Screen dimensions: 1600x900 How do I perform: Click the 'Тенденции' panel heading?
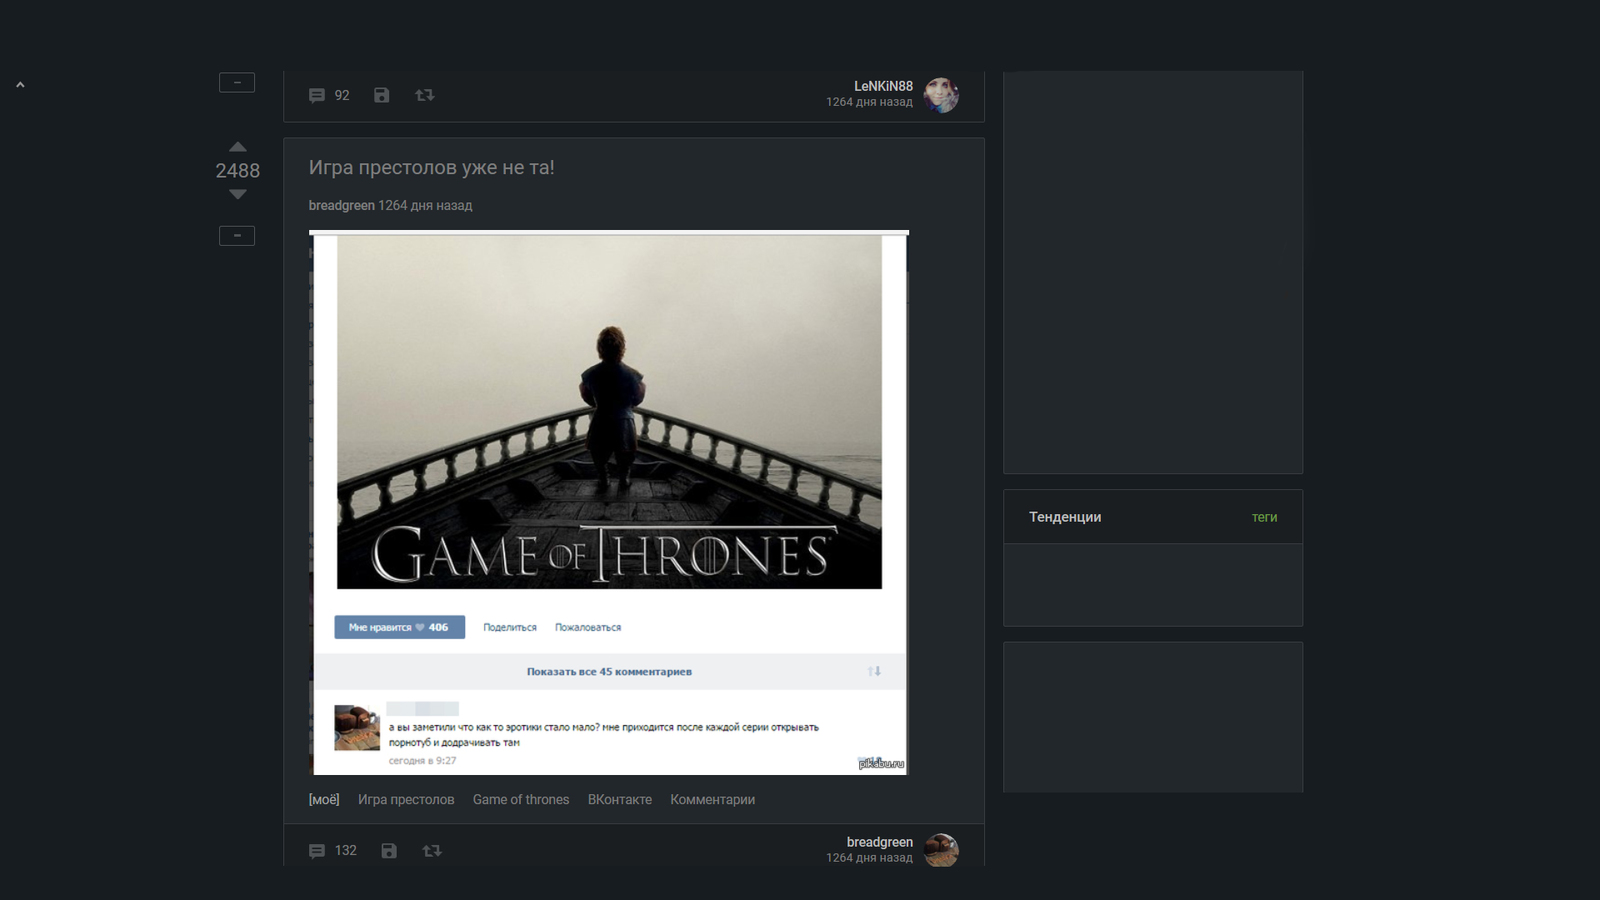tap(1065, 517)
